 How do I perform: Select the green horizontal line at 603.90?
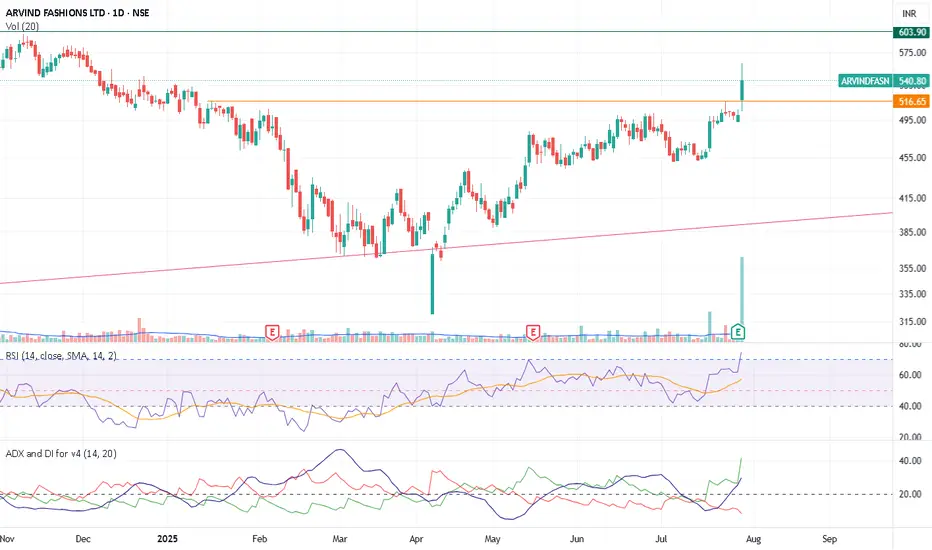pos(446,32)
